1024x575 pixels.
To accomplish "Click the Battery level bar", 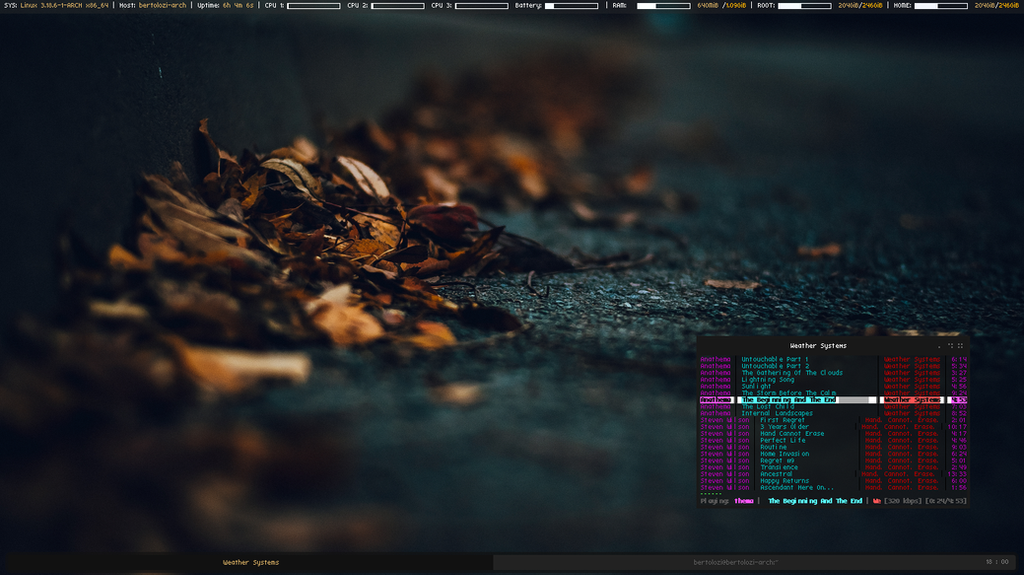I will click(x=571, y=6).
